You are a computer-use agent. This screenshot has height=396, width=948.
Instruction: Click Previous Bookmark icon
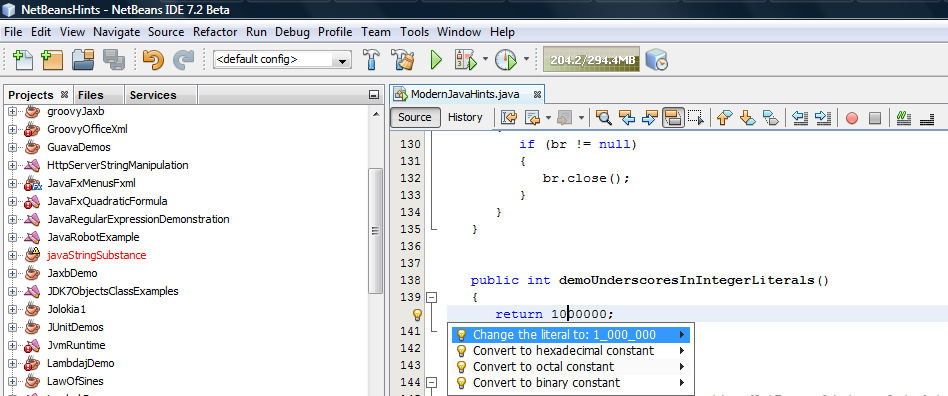point(724,118)
